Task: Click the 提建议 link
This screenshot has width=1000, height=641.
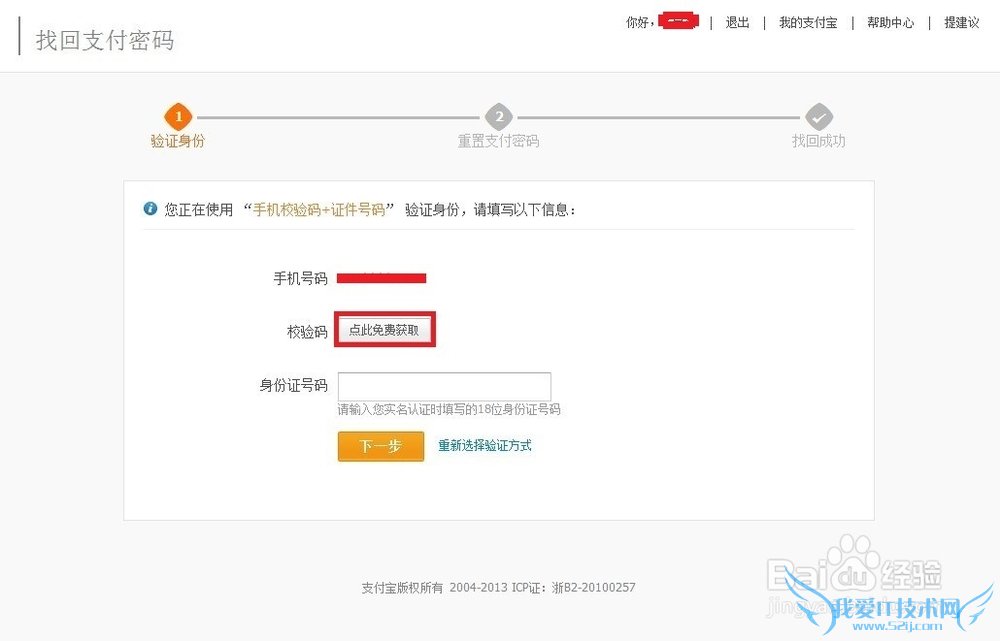Action: click(962, 22)
